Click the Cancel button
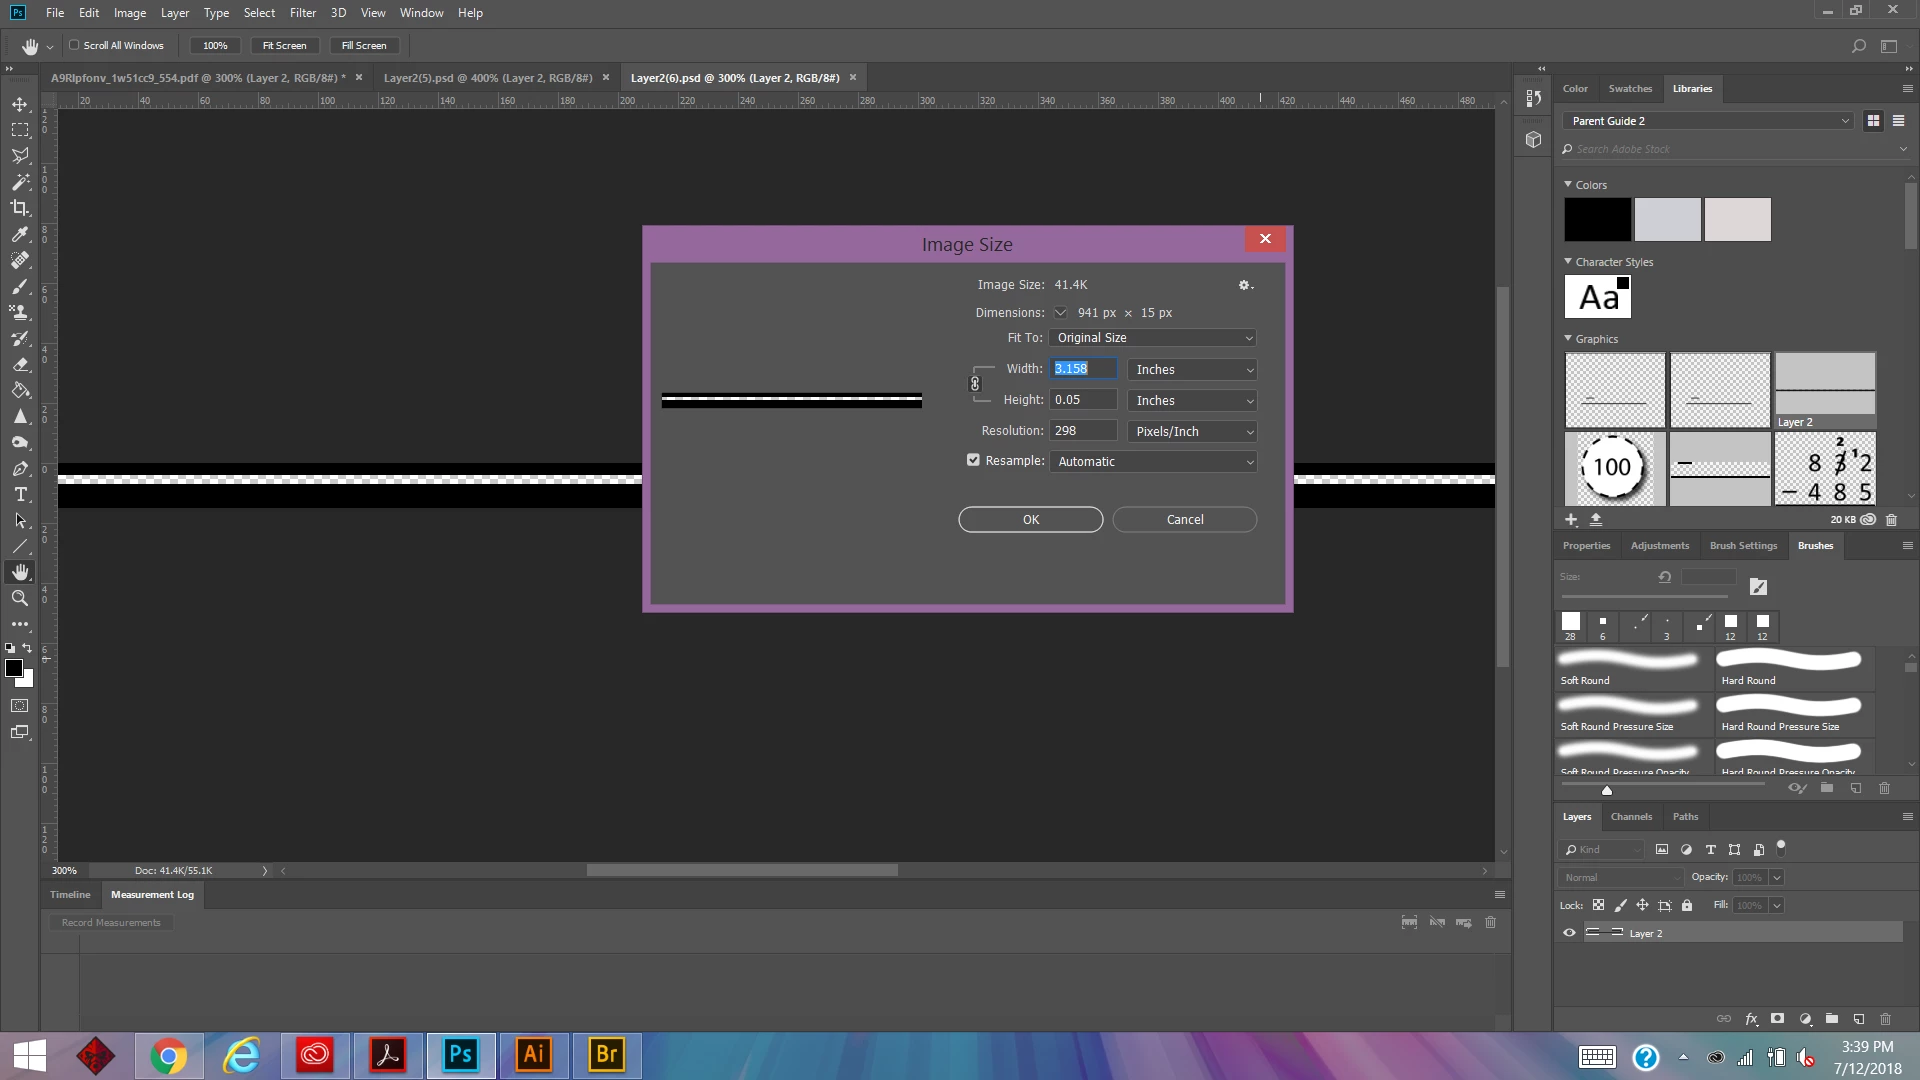 (x=1184, y=520)
